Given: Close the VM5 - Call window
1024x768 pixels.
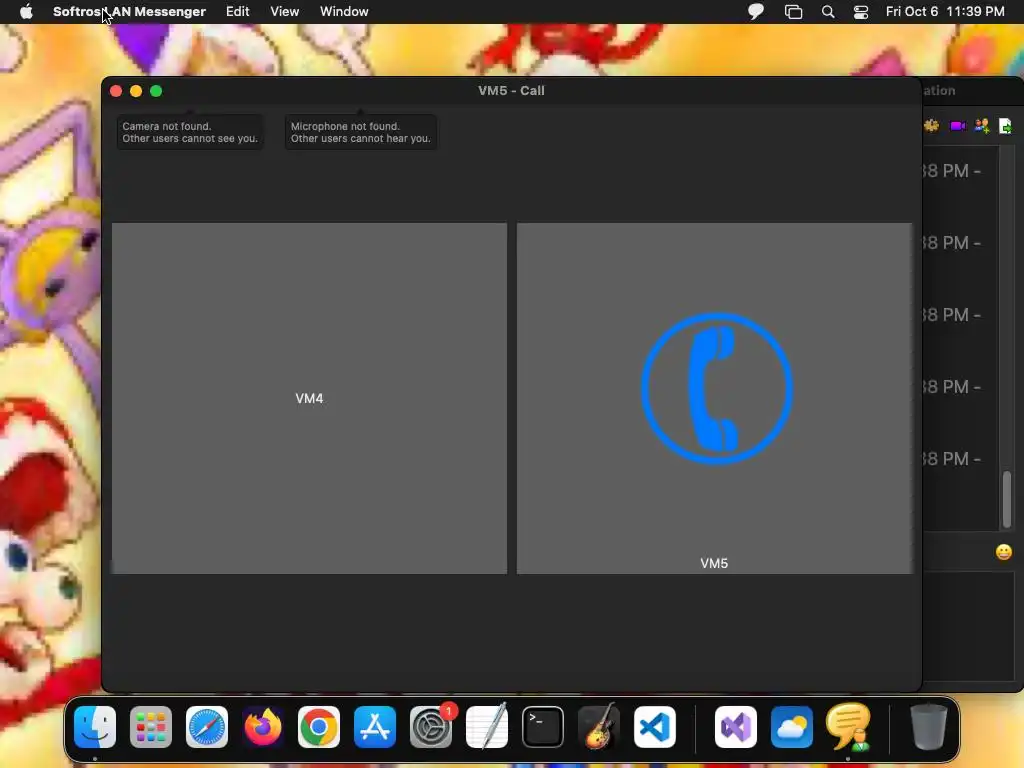Looking at the screenshot, I should [x=116, y=91].
